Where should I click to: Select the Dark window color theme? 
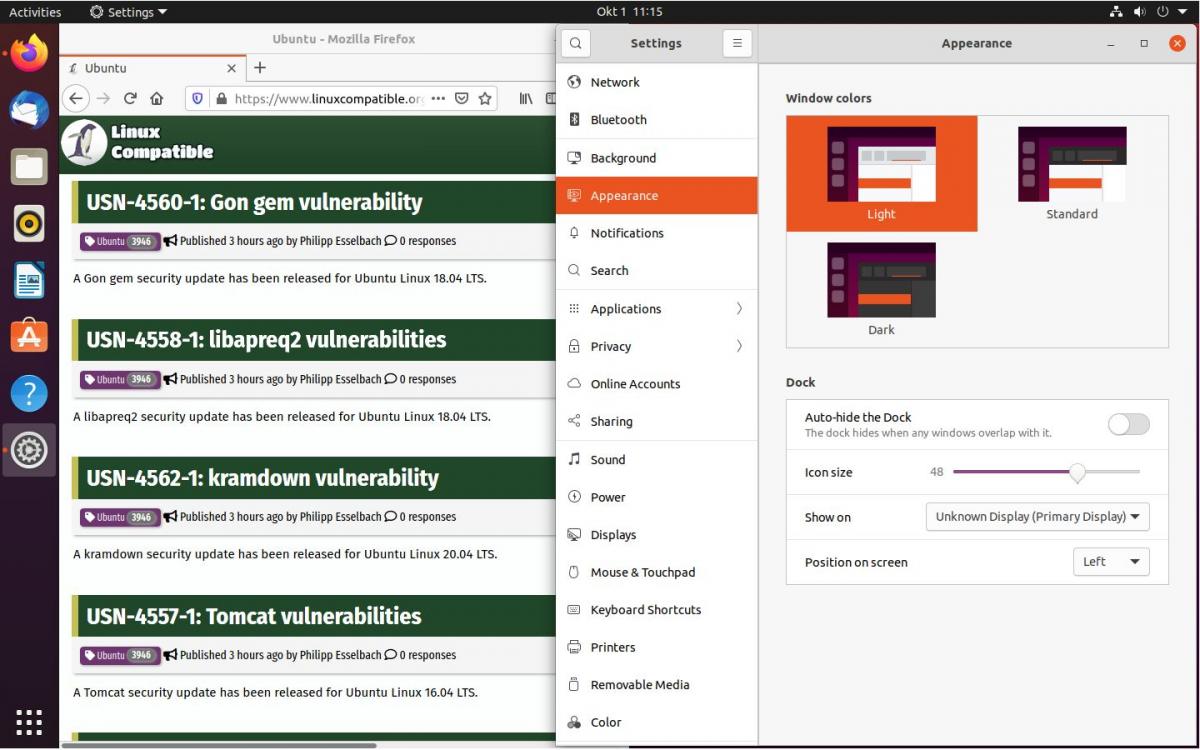[881, 289]
